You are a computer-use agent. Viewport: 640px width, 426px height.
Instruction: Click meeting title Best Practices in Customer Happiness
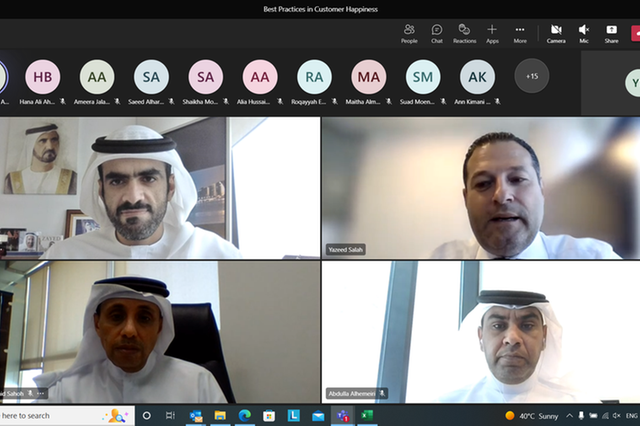coord(320,9)
